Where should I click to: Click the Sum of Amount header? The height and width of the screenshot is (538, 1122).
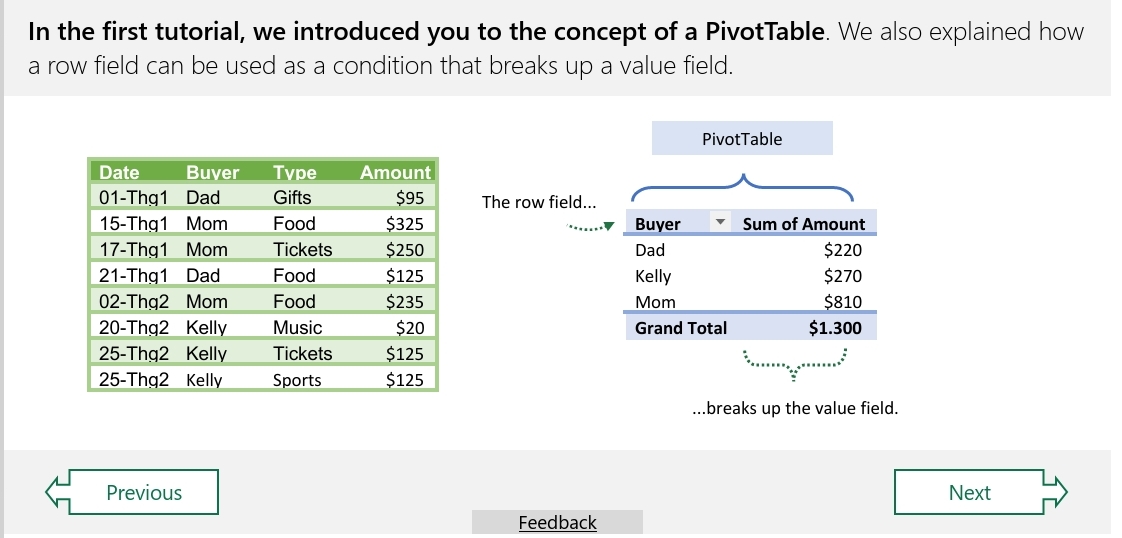(x=804, y=224)
